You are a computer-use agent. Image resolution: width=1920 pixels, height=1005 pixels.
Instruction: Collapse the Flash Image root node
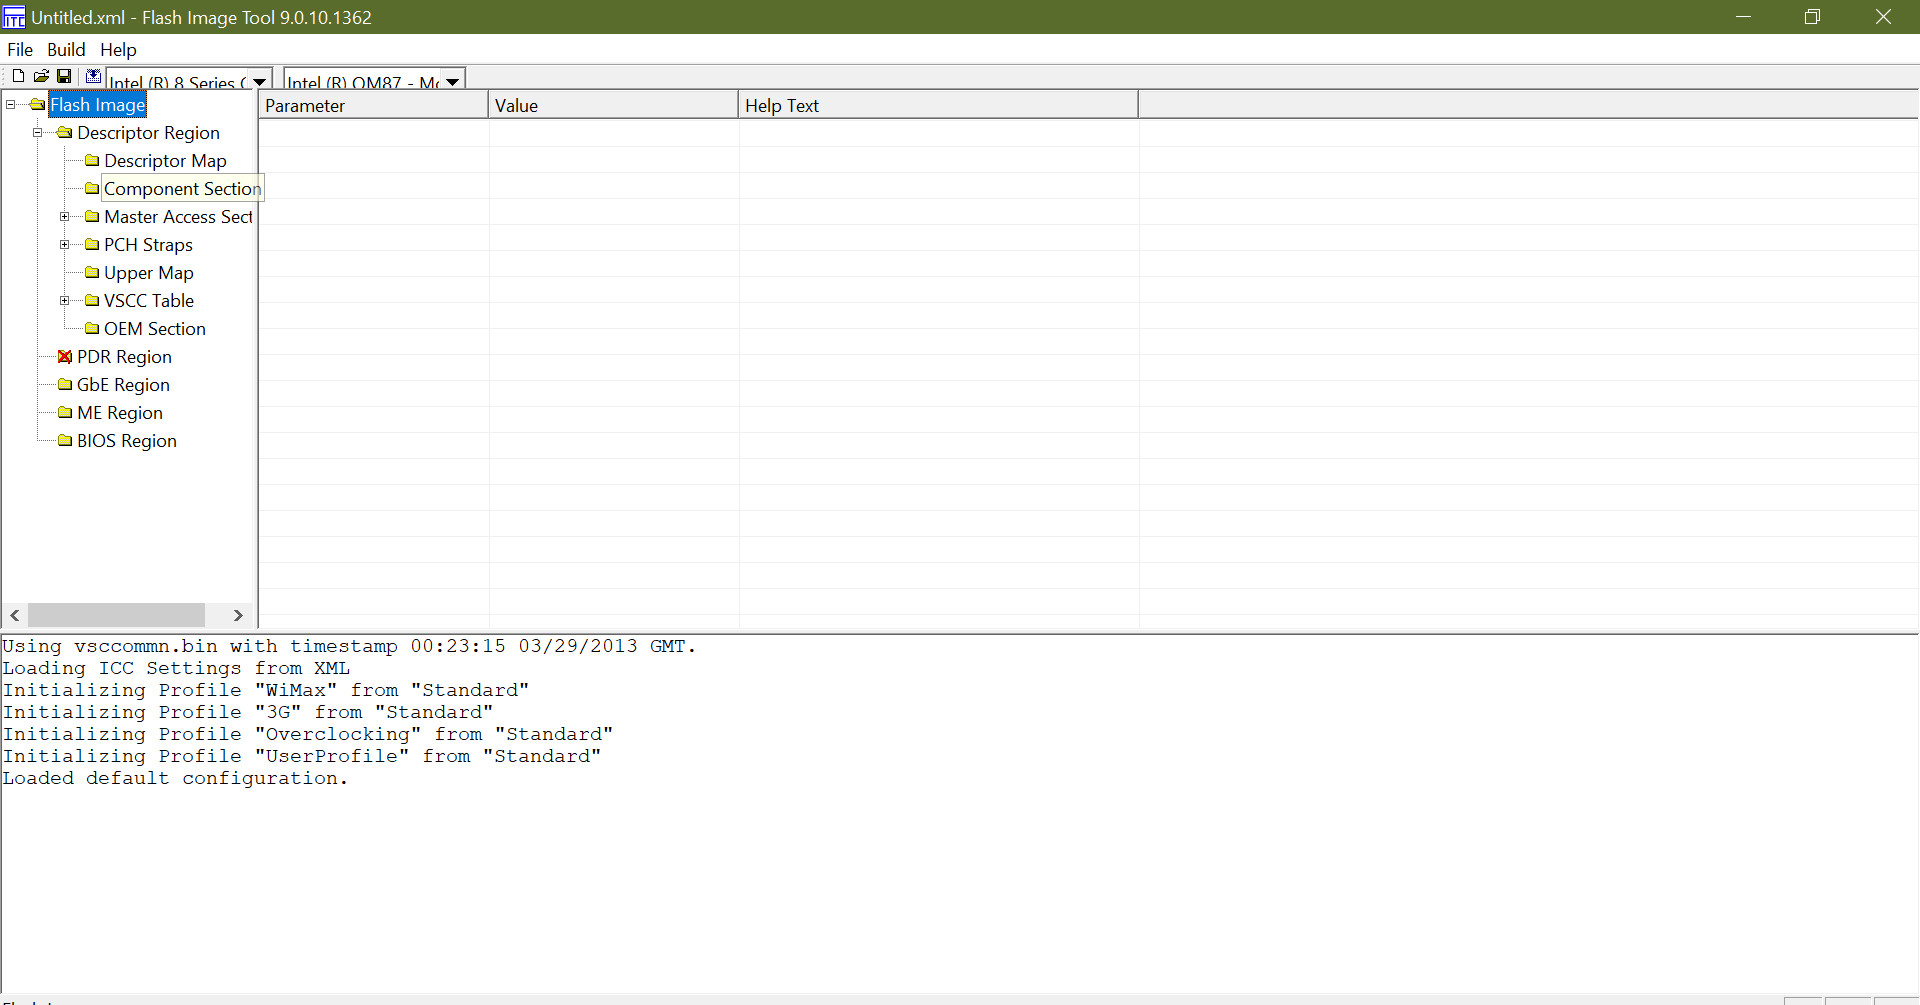tap(10, 105)
